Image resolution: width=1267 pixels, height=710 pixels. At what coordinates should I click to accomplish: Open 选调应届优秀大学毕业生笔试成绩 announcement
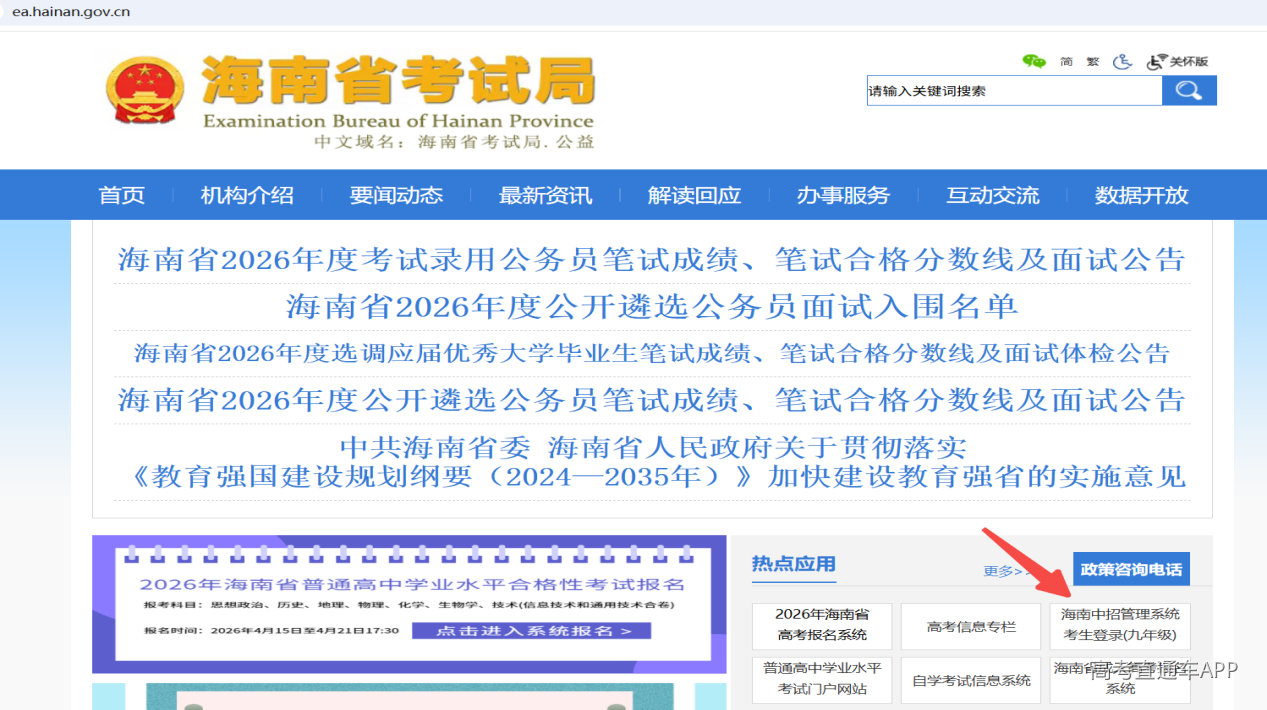(x=652, y=353)
